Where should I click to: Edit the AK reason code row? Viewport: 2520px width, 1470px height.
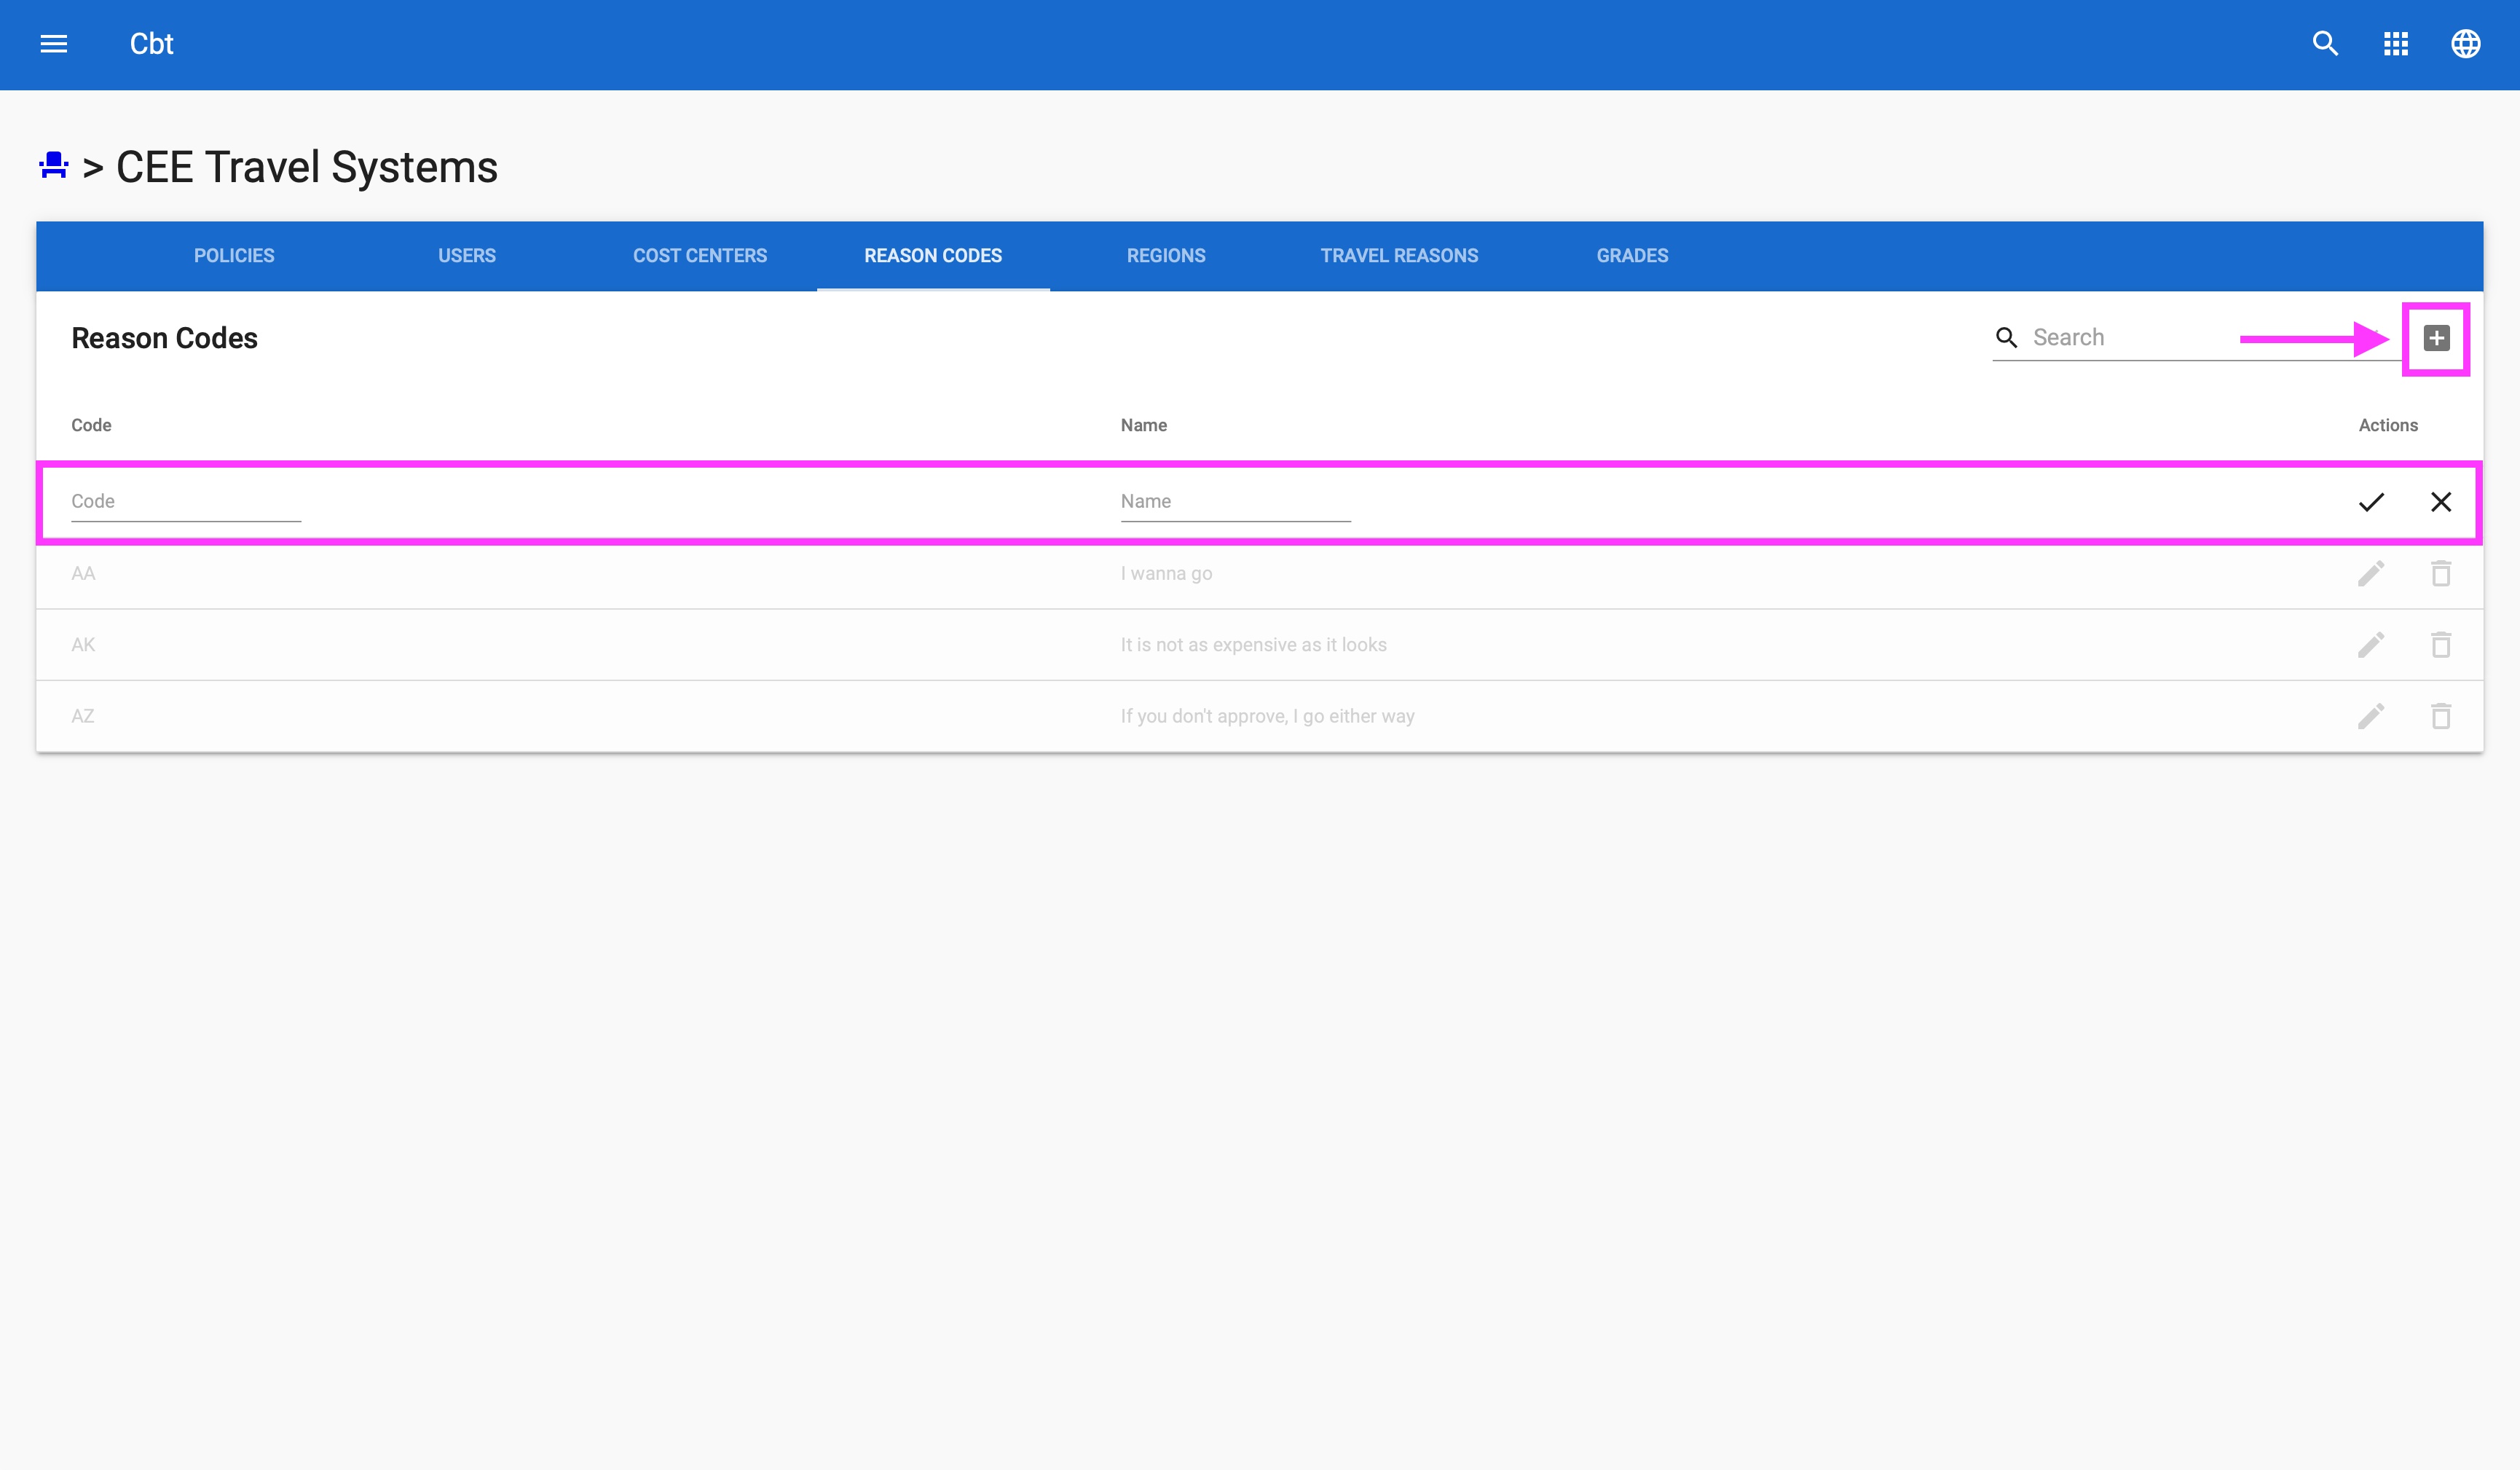tap(2371, 645)
